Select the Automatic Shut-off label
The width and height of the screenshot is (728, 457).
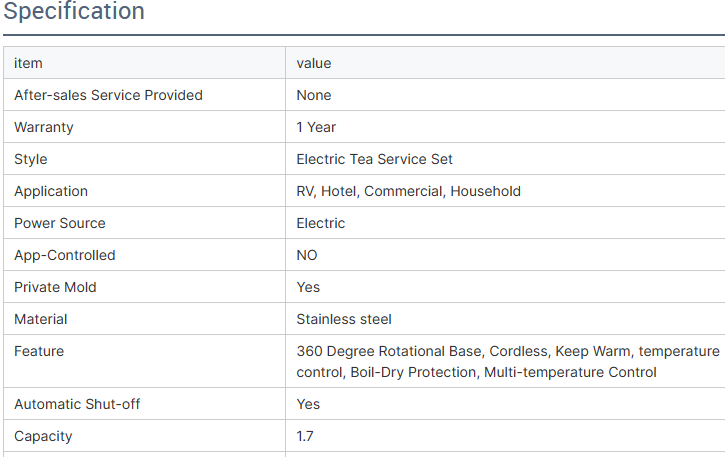(x=77, y=405)
